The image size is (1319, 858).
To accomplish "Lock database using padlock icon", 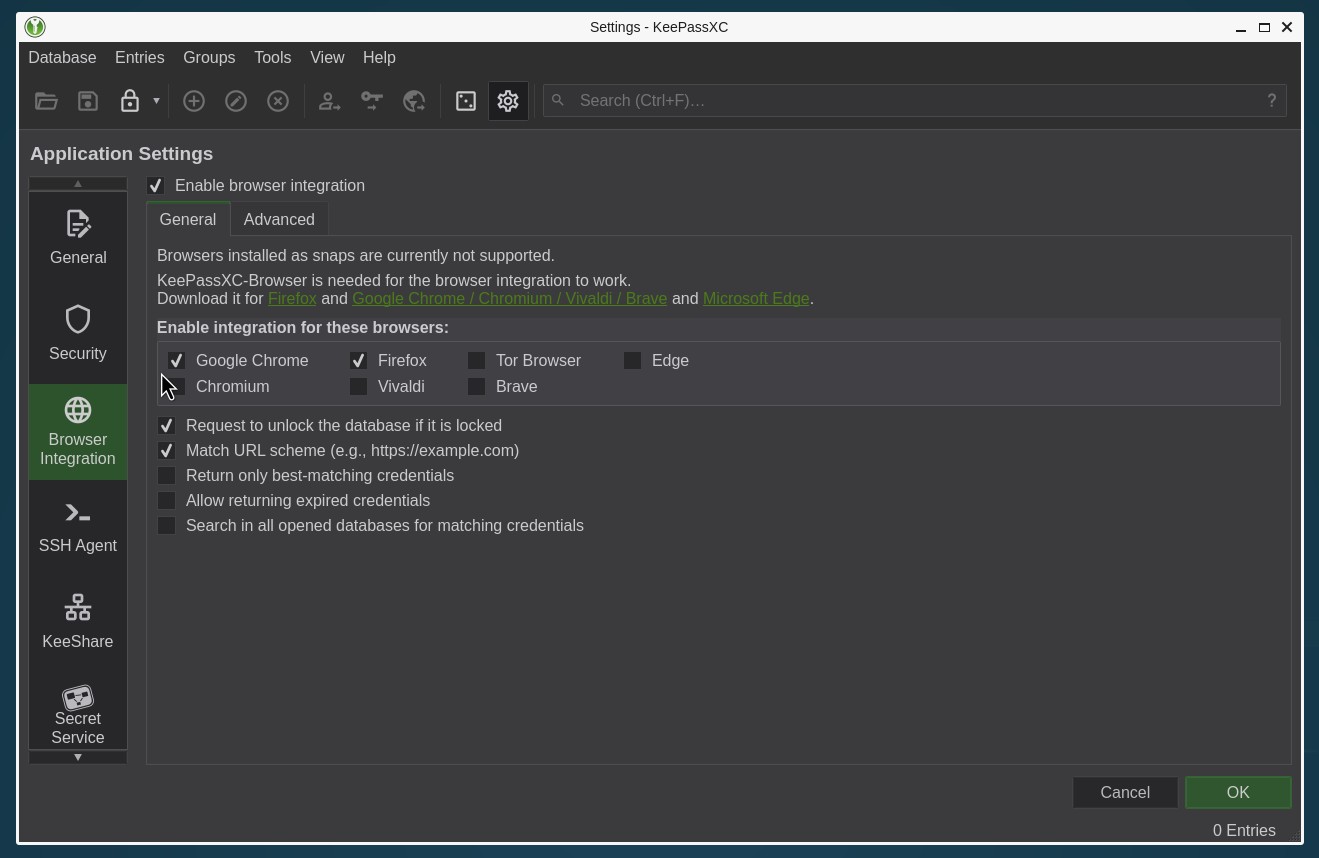I will point(130,101).
